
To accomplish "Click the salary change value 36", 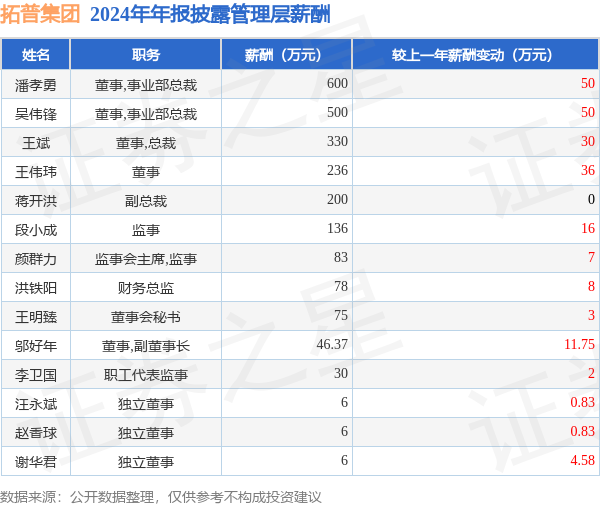I will pos(588,170).
